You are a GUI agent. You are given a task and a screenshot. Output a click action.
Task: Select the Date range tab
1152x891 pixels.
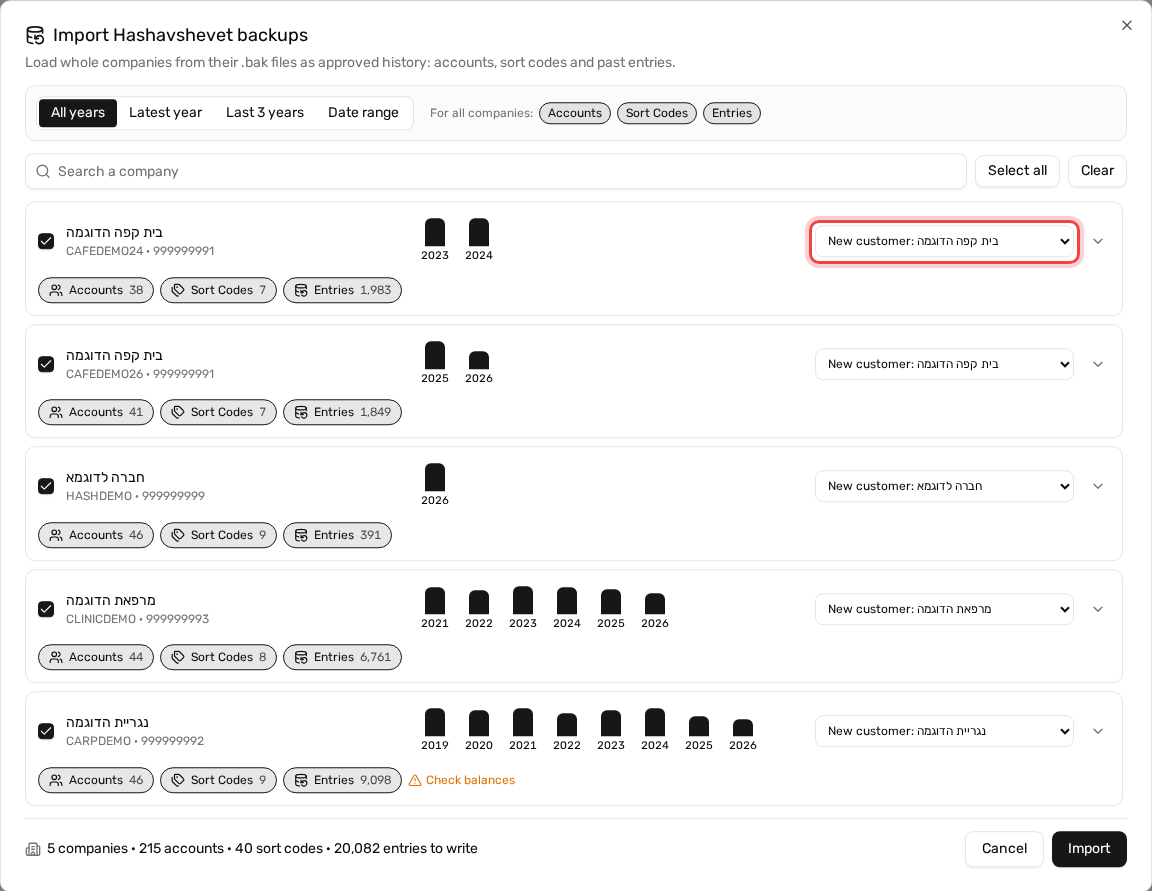coord(363,113)
